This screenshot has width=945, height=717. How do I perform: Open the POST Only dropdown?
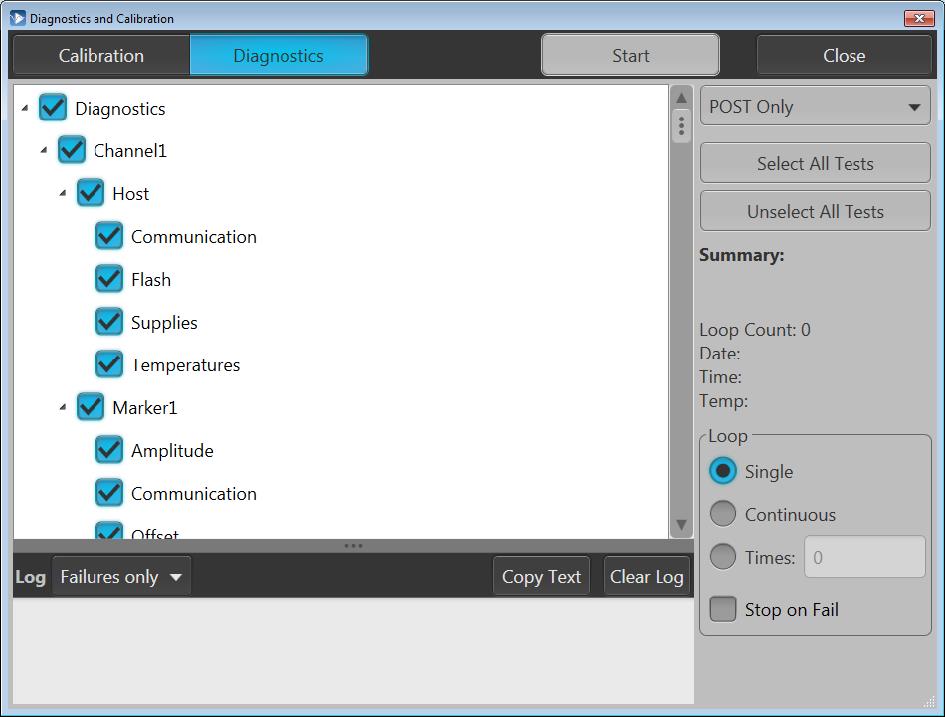point(815,107)
